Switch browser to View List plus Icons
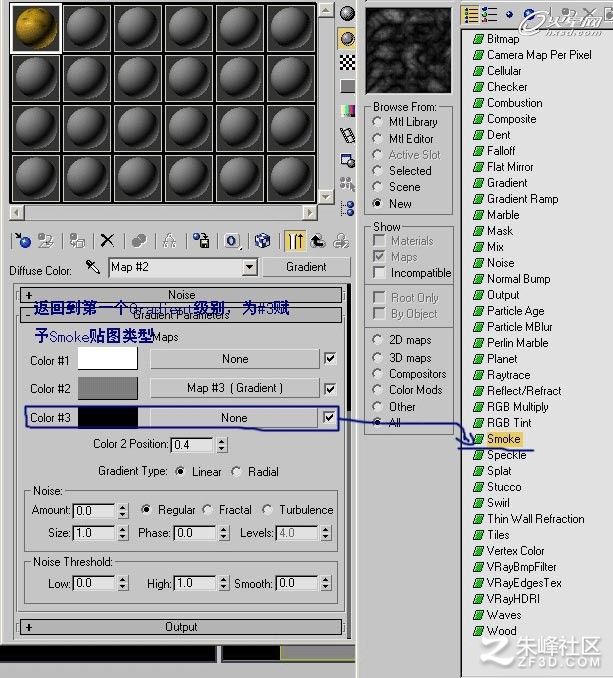 489,14
